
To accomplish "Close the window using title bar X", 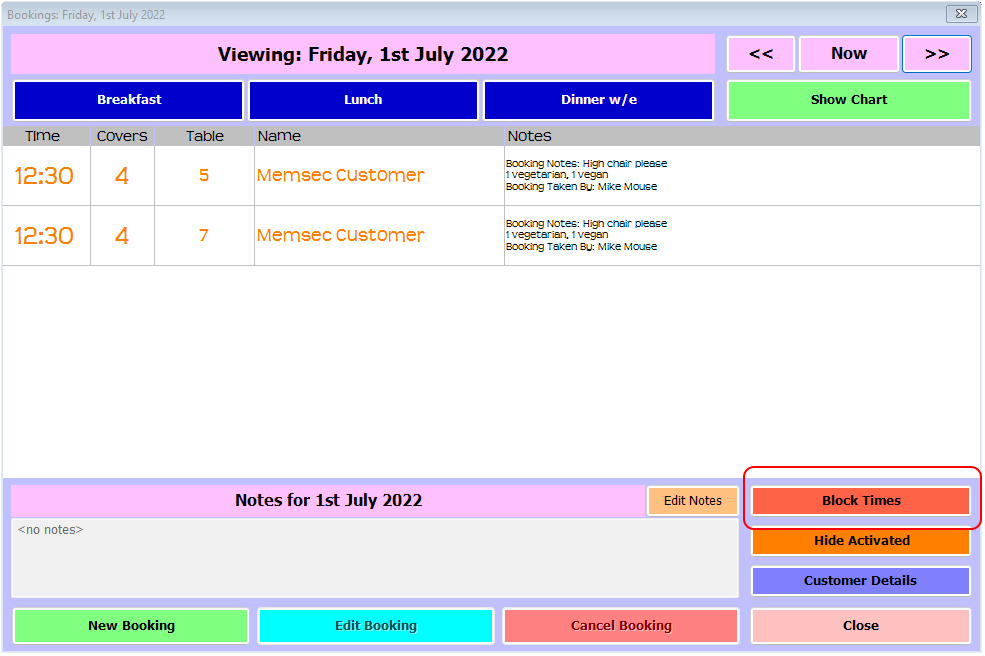I will coord(960,14).
